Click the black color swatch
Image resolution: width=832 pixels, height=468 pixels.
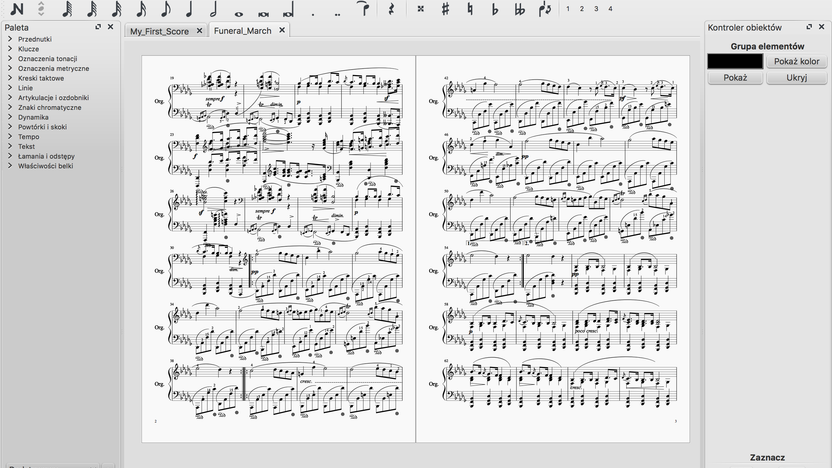click(x=735, y=62)
